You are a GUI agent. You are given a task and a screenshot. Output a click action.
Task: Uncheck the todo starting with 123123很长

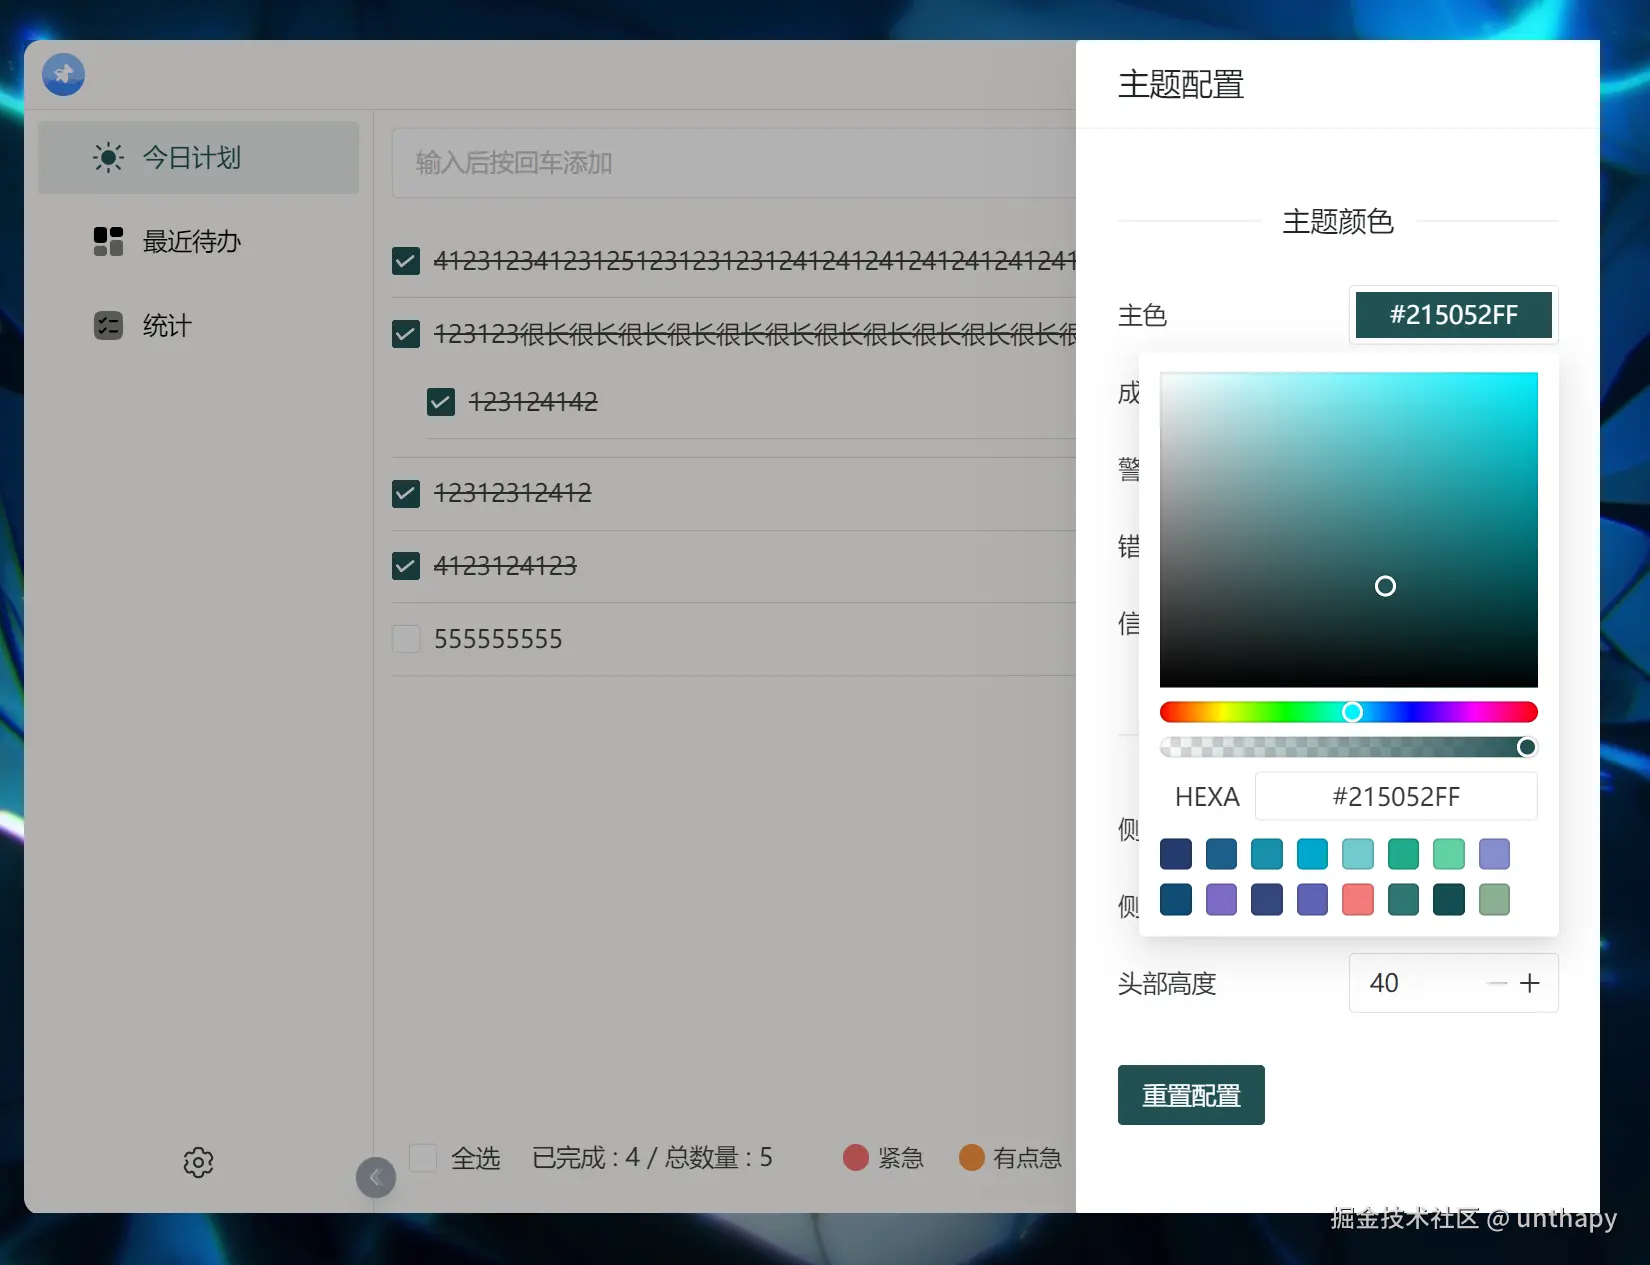coord(406,333)
